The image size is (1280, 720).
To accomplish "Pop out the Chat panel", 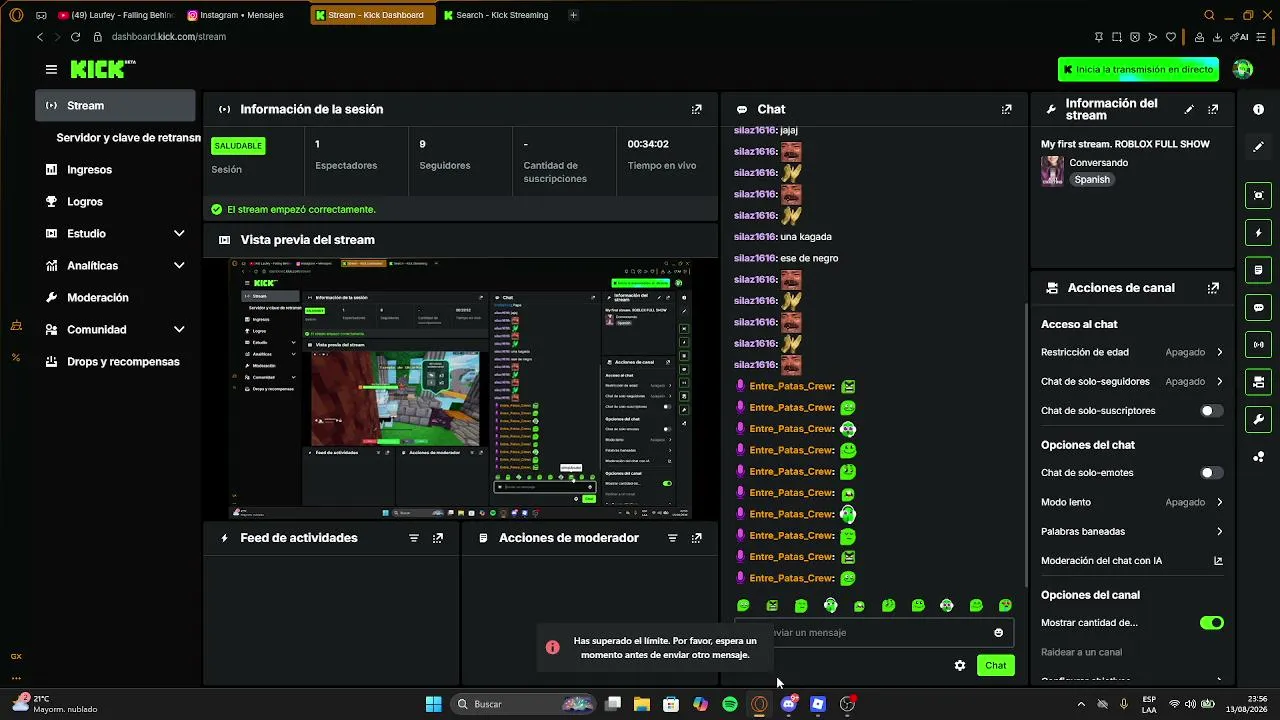I will click(x=1007, y=109).
